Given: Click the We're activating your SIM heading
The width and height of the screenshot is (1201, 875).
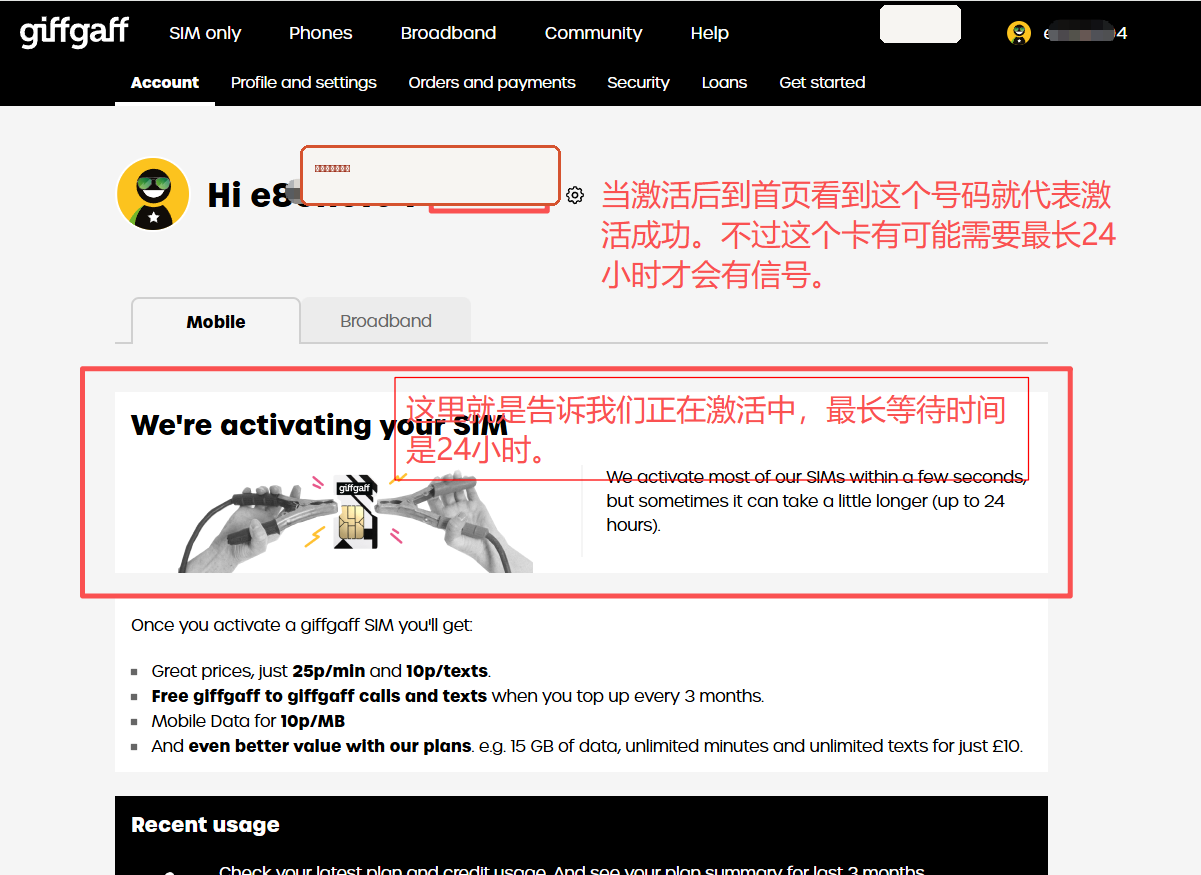Looking at the screenshot, I should 319,425.
